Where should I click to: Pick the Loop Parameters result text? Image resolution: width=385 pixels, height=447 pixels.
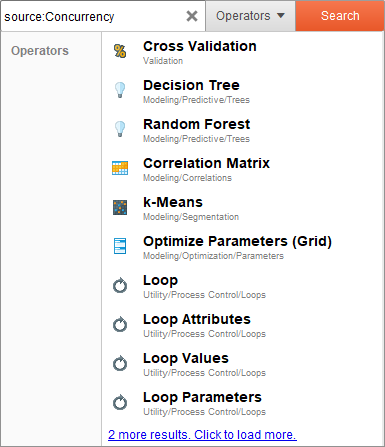point(202,397)
